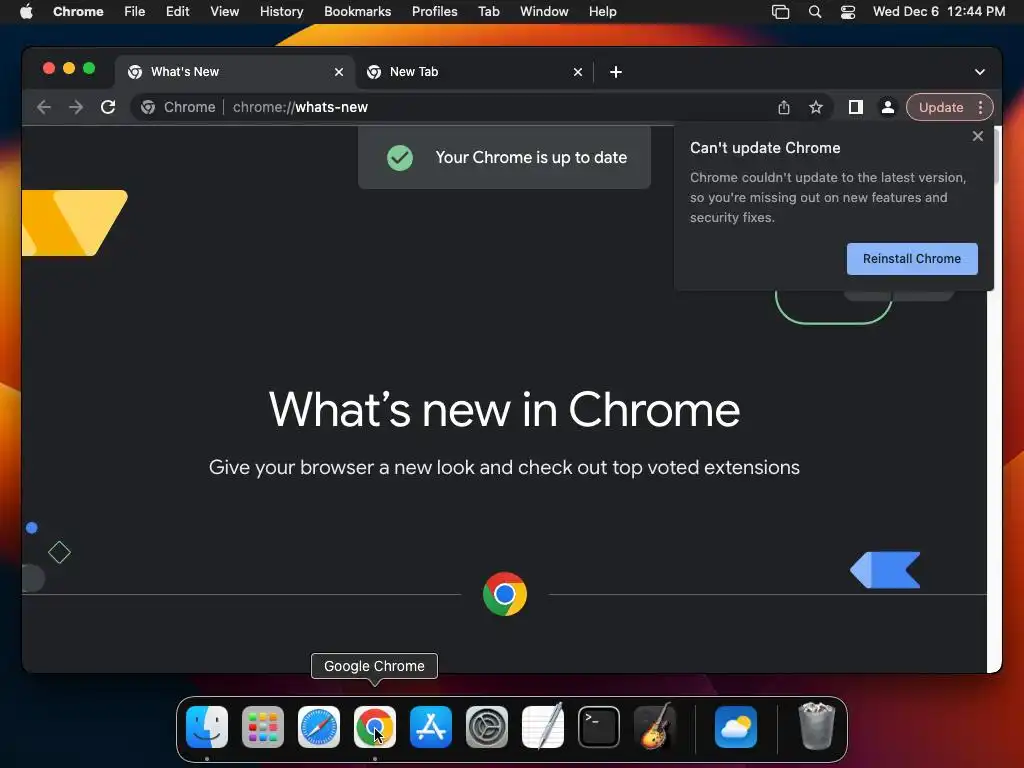The width and height of the screenshot is (1024, 768).
Task: Click the Chrome logo on the page
Action: (505, 594)
